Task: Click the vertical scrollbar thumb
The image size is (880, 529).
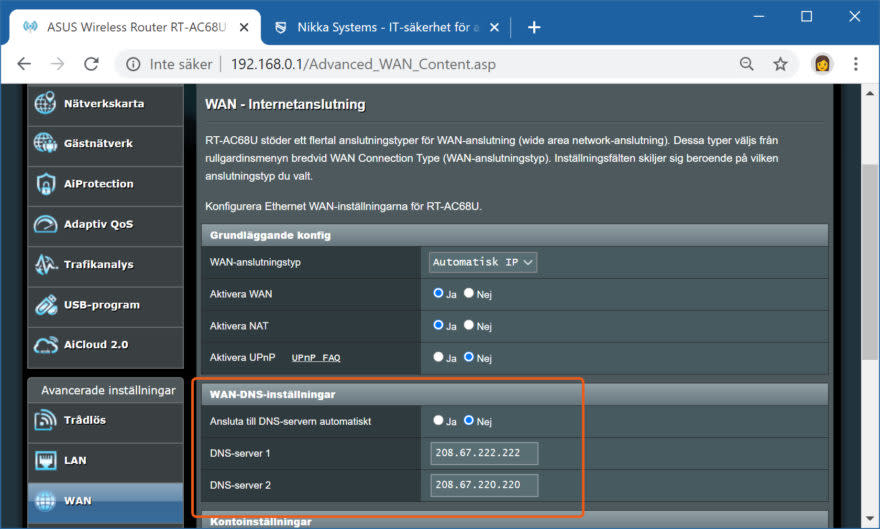Action: tap(869, 263)
